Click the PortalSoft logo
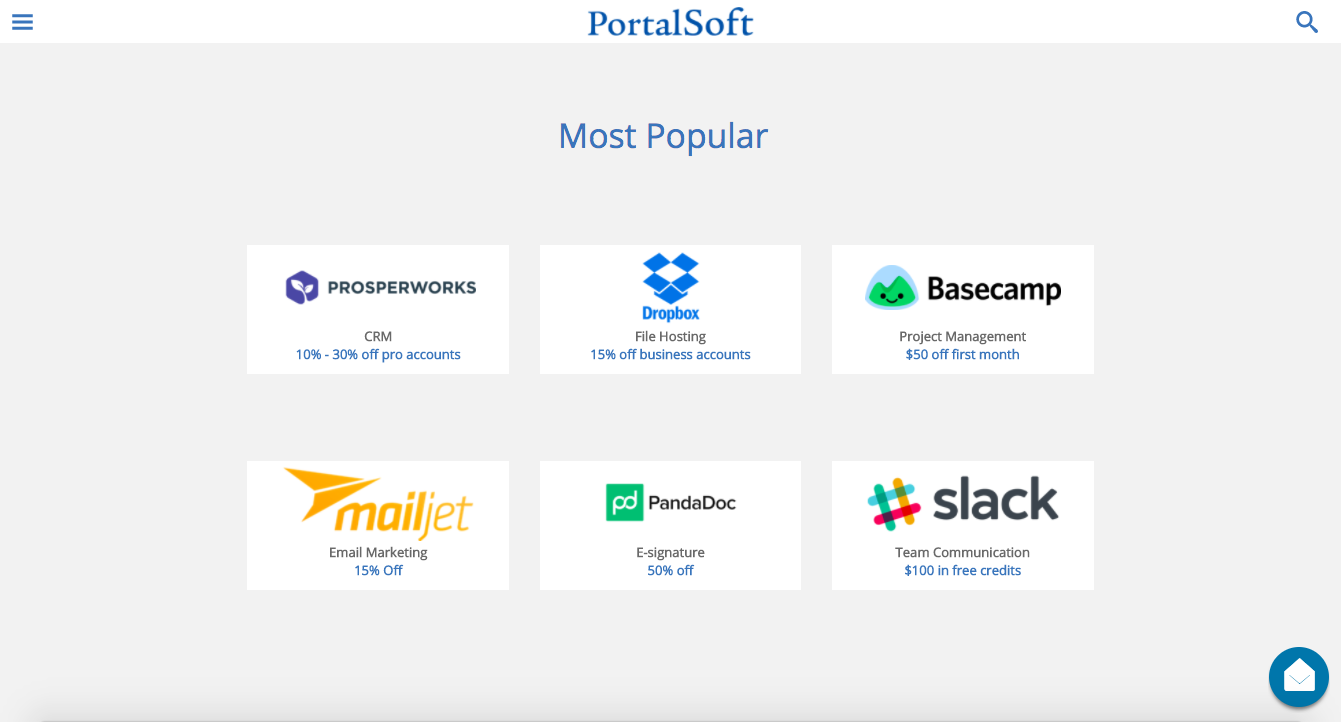1341x722 pixels. pyautogui.click(x=670, y=22)
